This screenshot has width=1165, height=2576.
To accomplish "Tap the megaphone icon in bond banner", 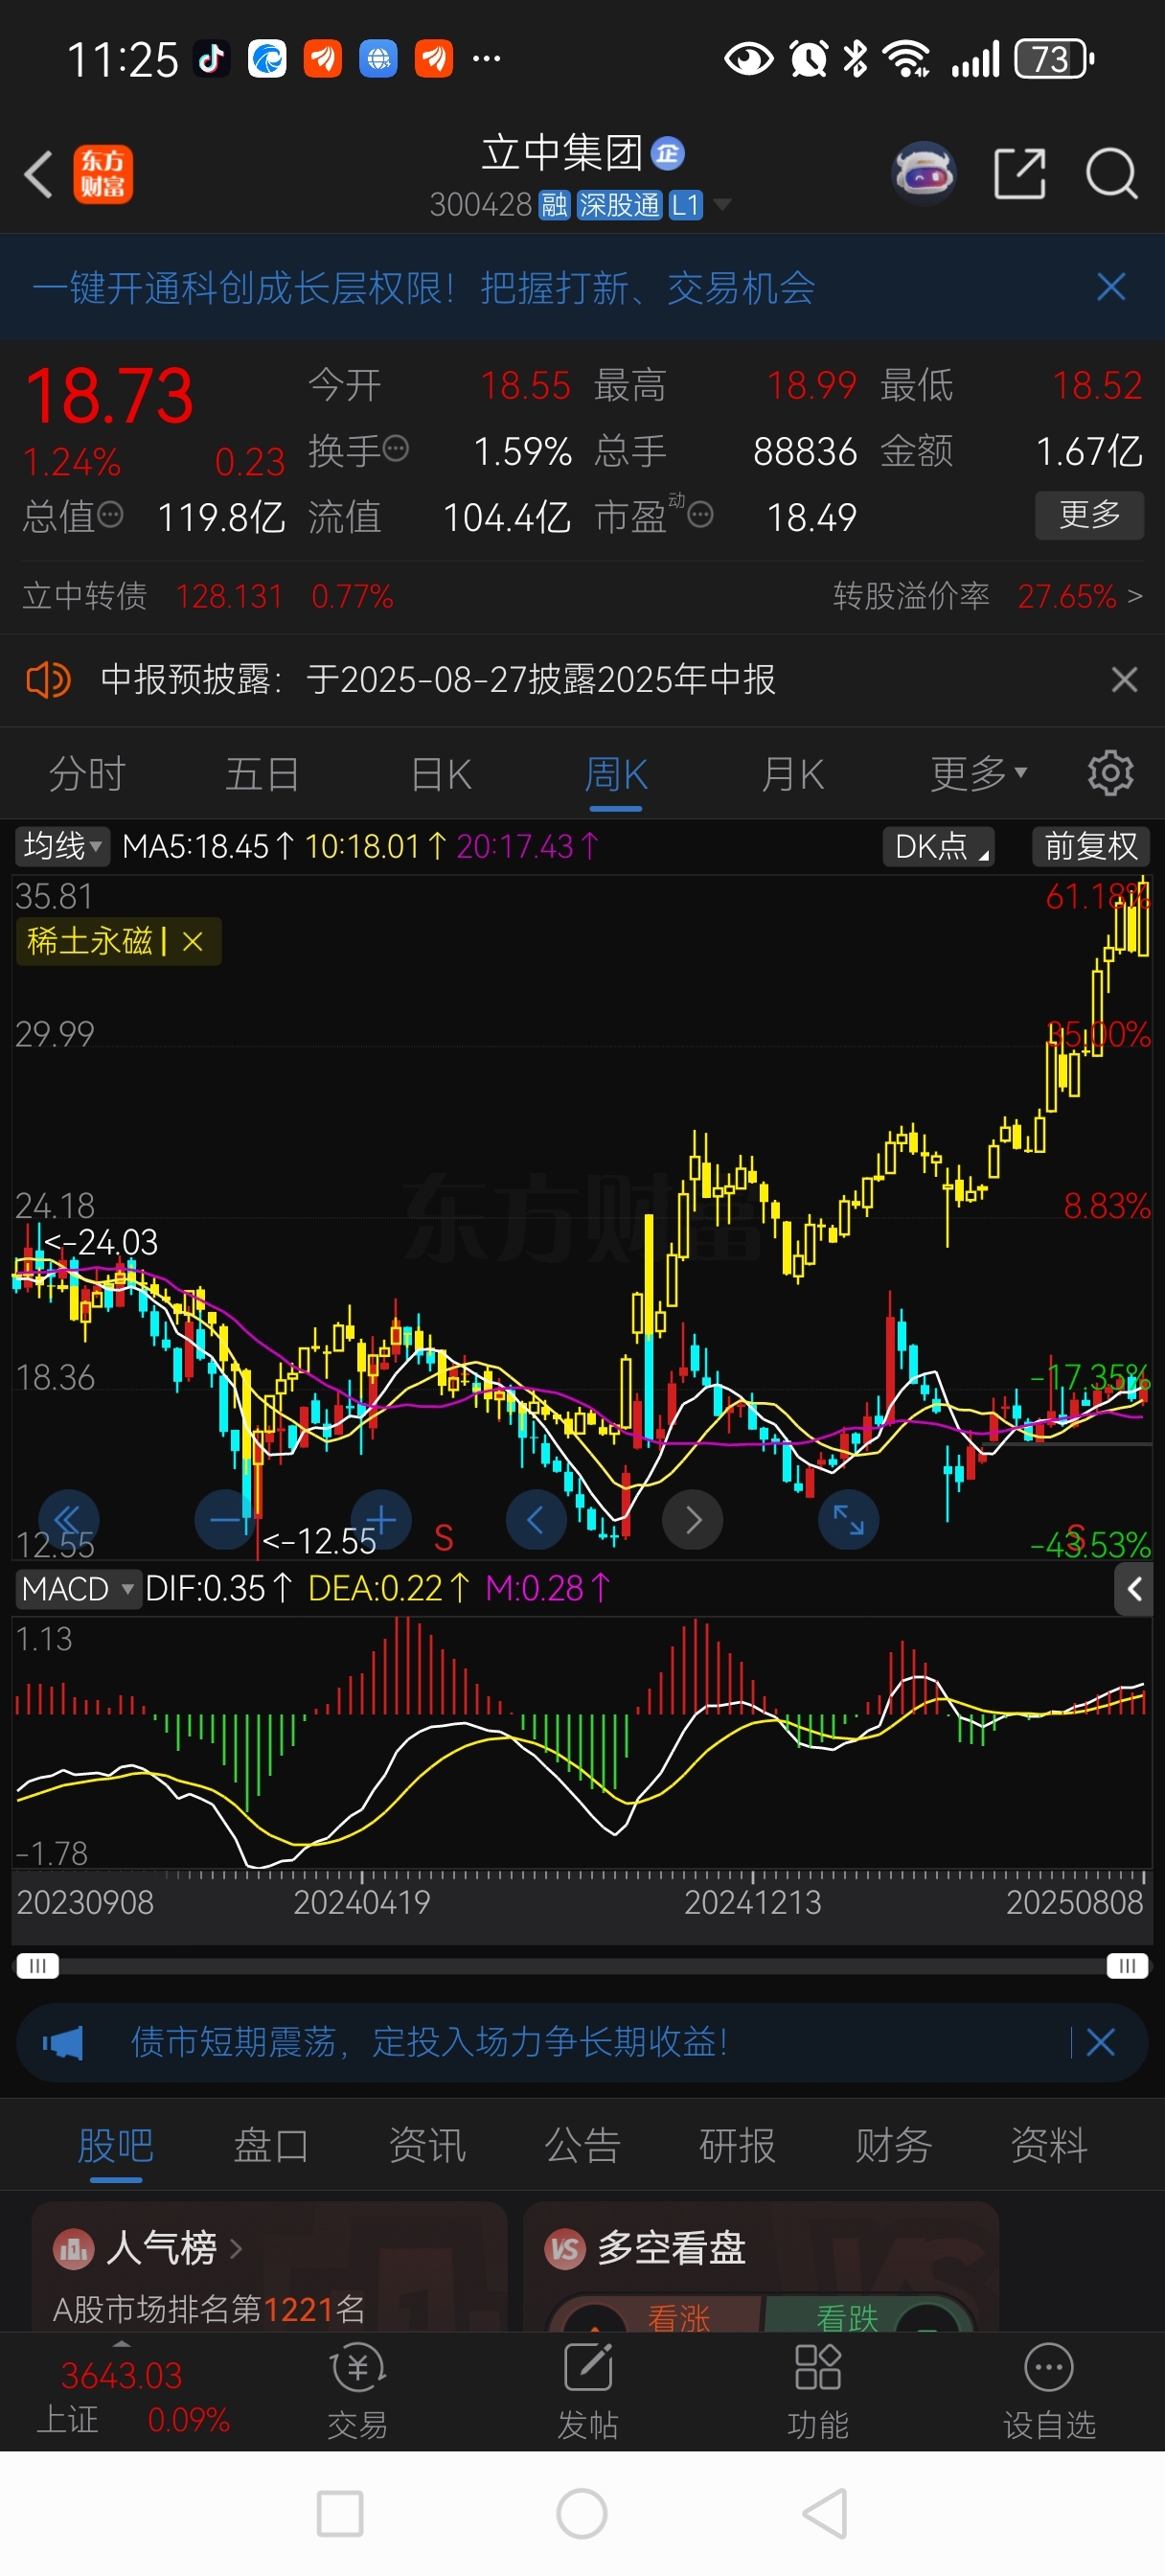I will [x=63, y=2042].
